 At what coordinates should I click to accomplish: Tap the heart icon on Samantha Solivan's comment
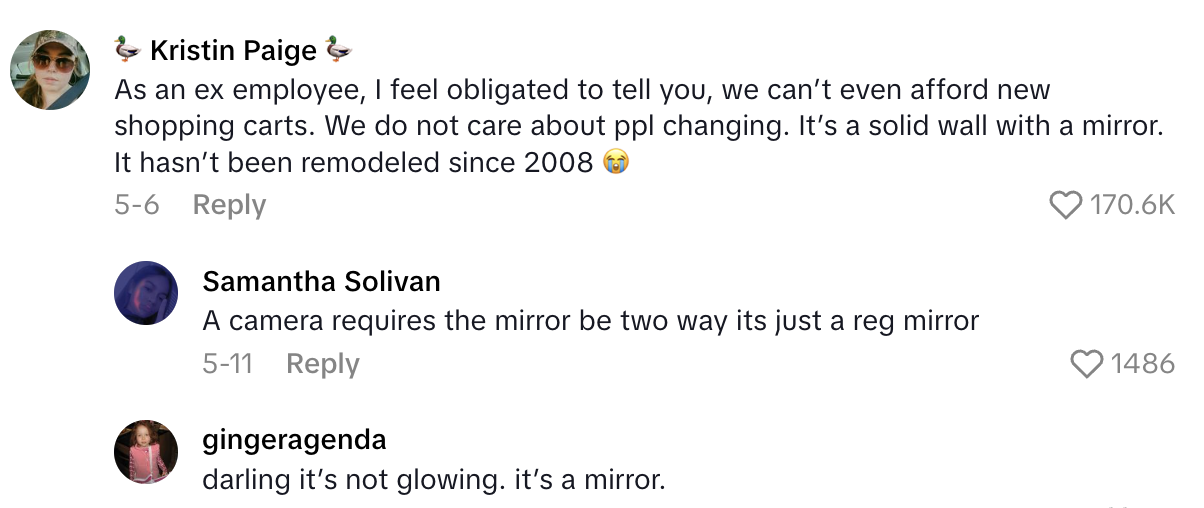(1087, 364)
